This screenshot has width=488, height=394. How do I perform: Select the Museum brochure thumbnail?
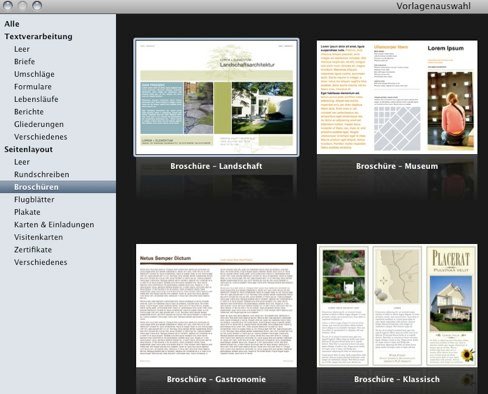tap(397, 97)
